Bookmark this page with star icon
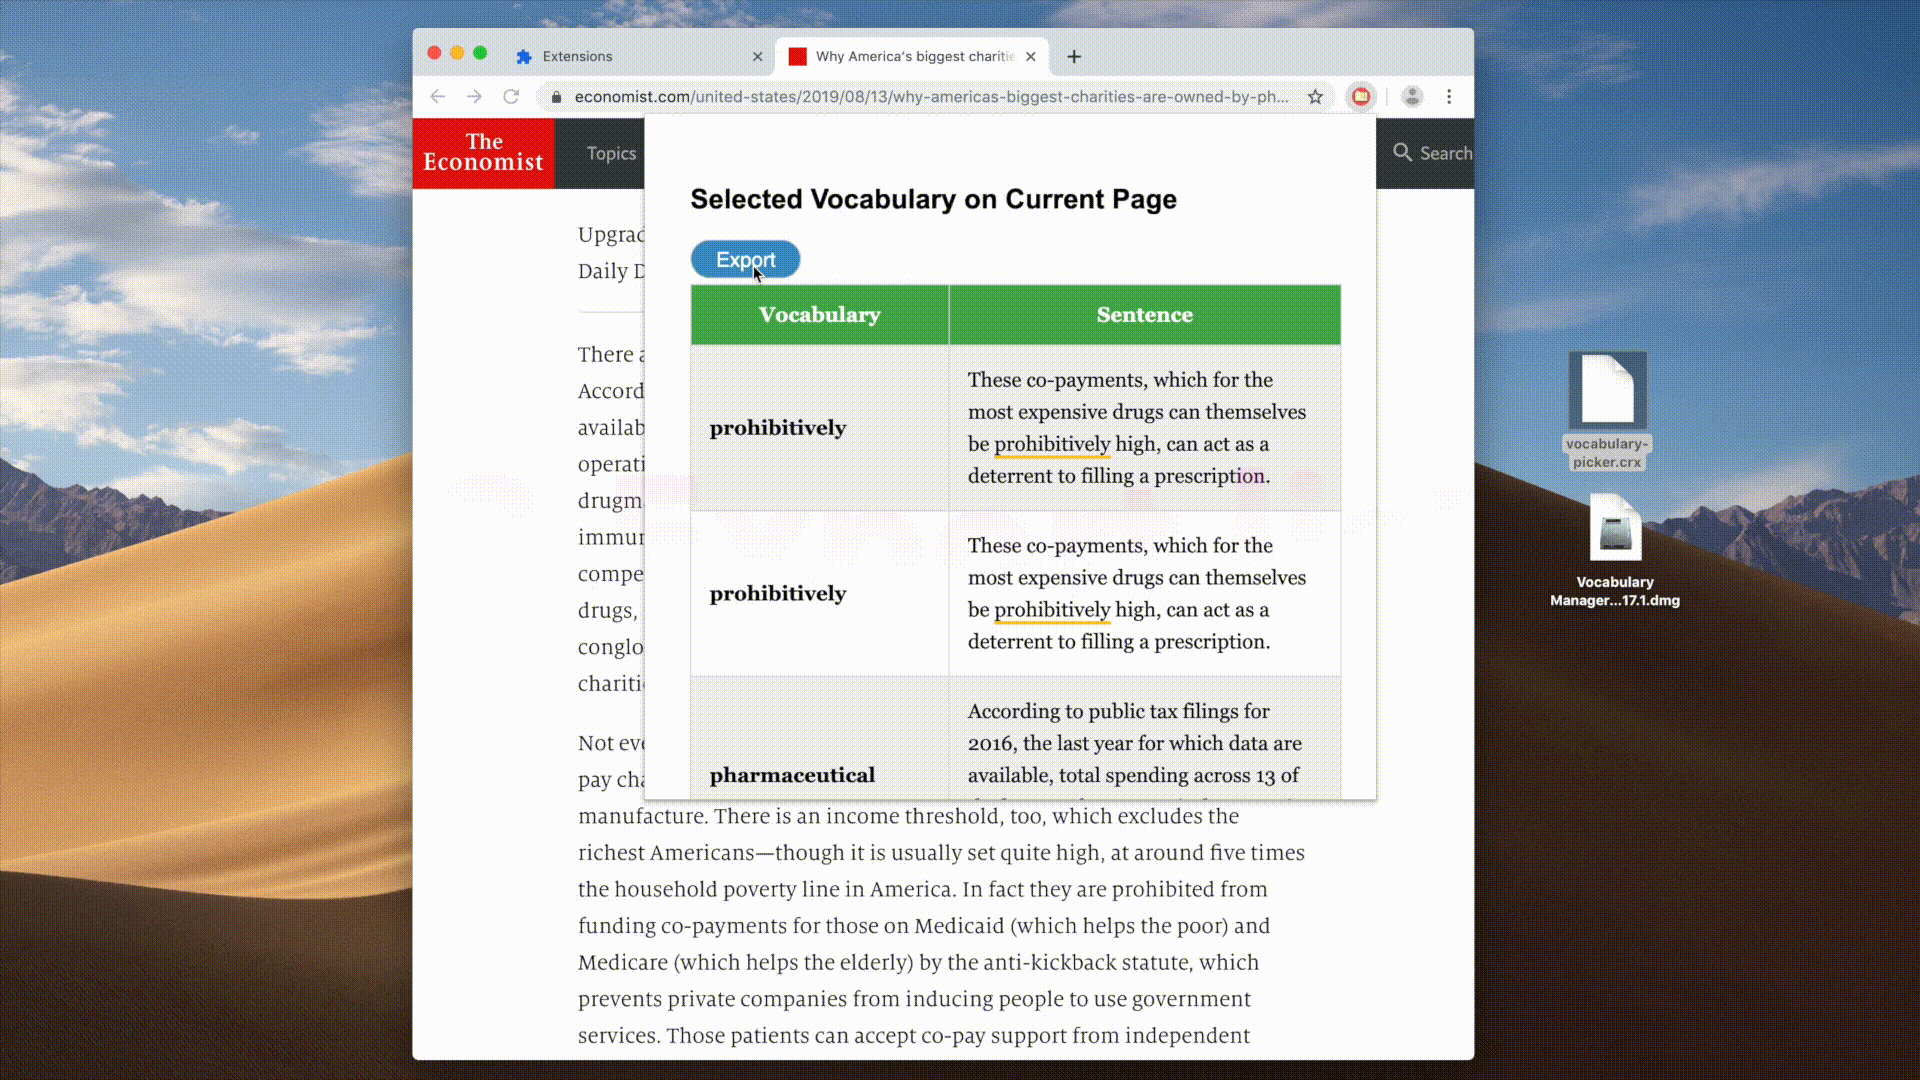1920x1080 pixels. pyautogui.click(x=1315, y=97)
